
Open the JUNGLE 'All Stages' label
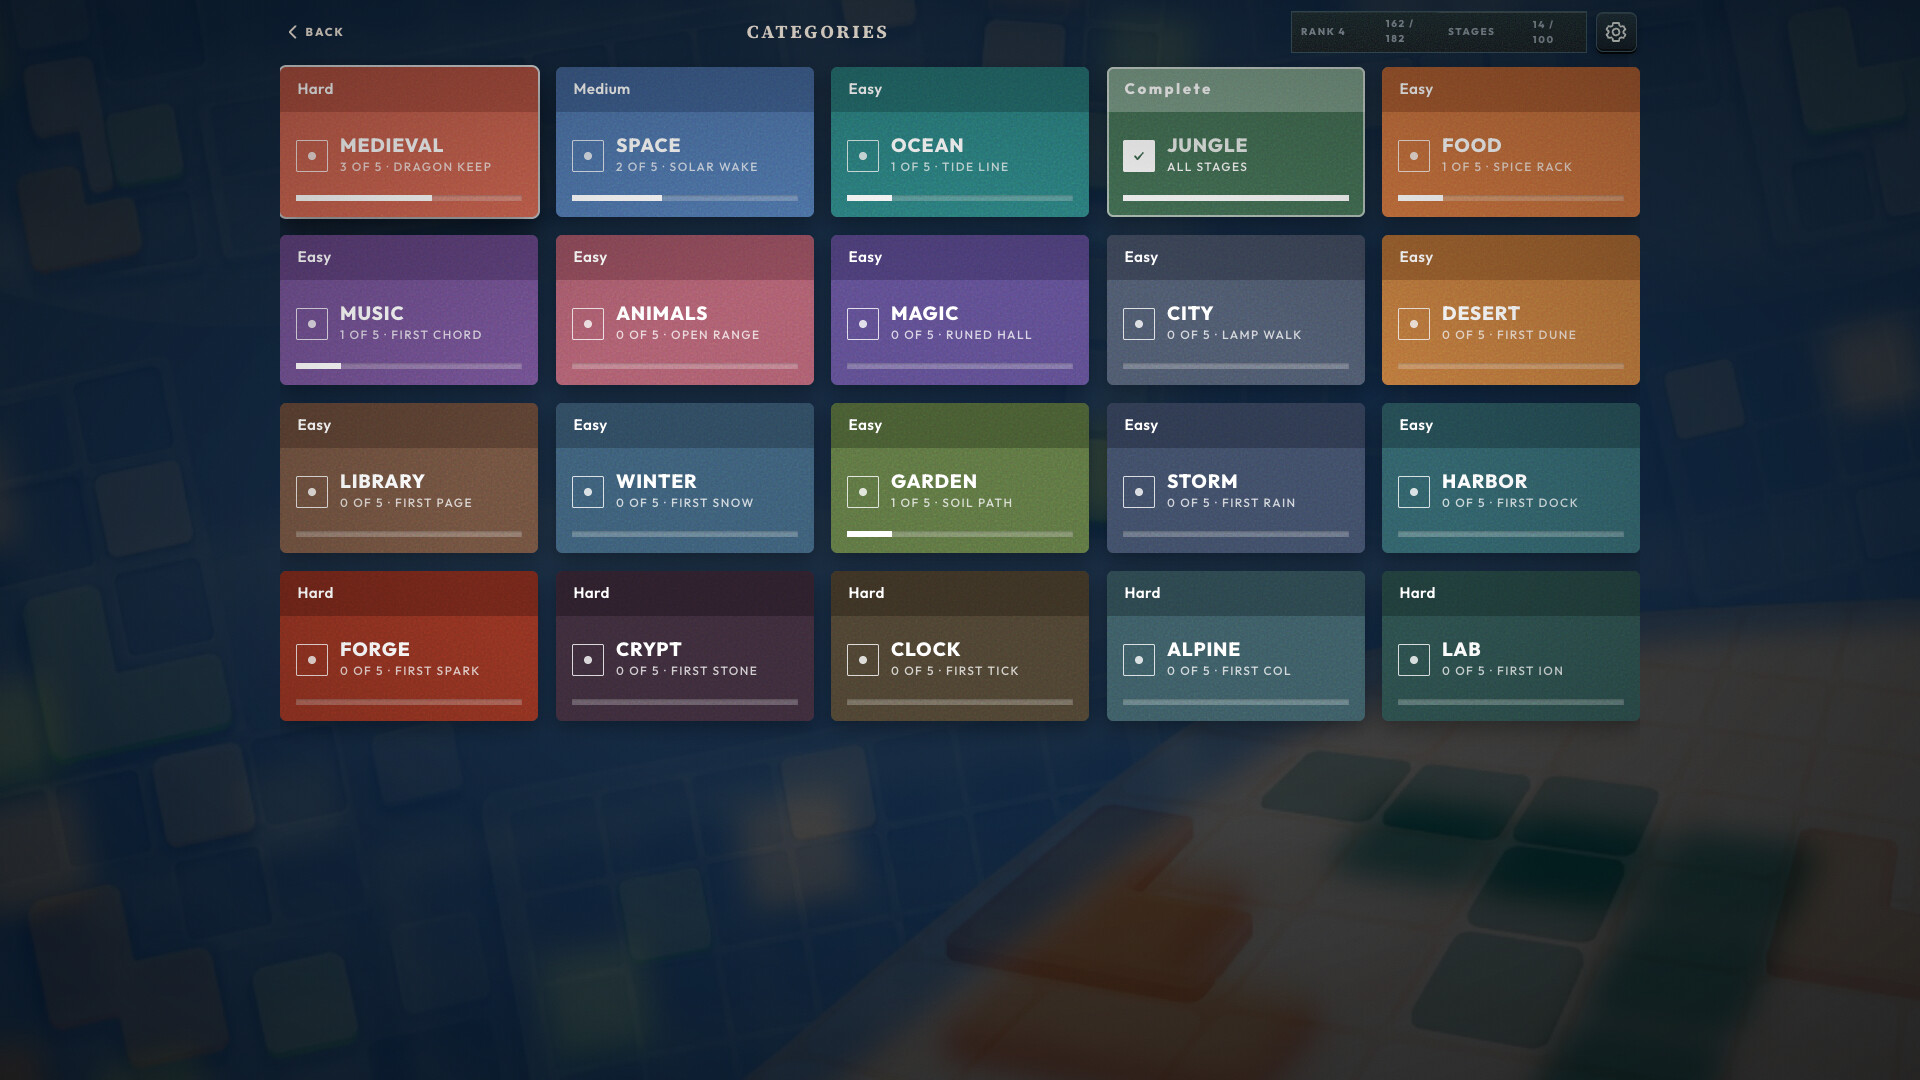pyautogui.click(x=1207, y=167)
